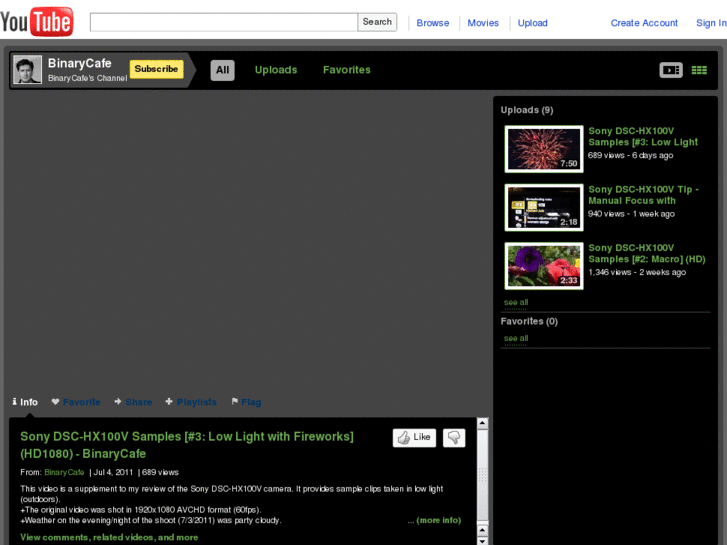
Task: Open the Browse link
Action: [x=433, y=23]
